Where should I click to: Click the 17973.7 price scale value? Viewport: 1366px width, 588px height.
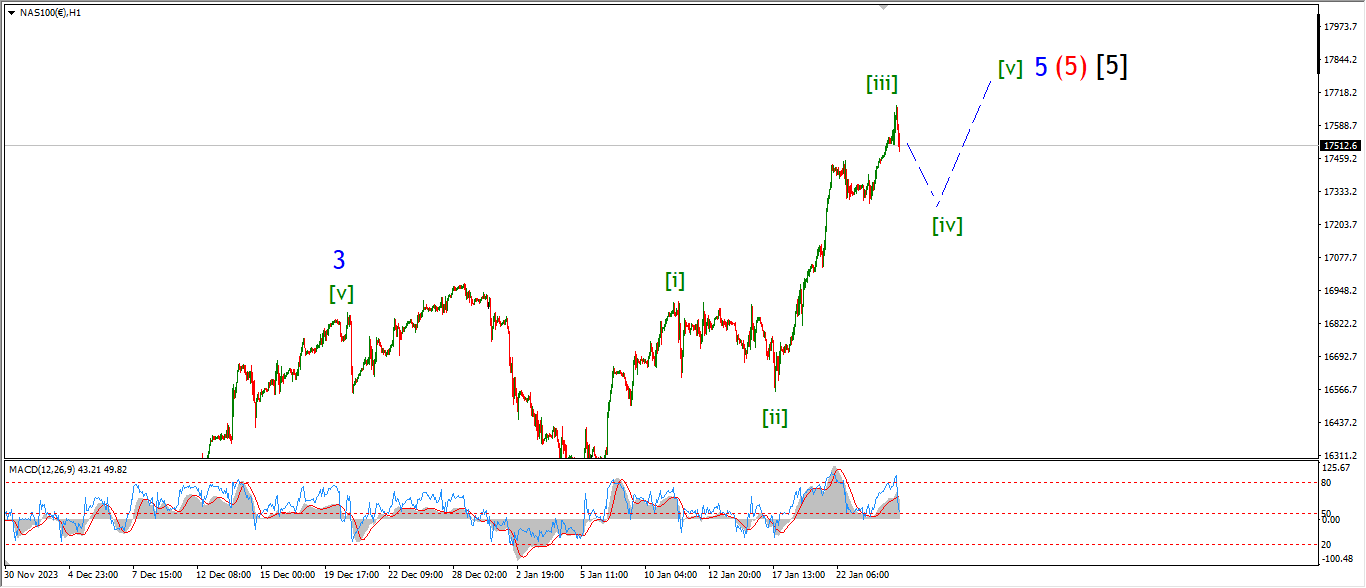1339,27
